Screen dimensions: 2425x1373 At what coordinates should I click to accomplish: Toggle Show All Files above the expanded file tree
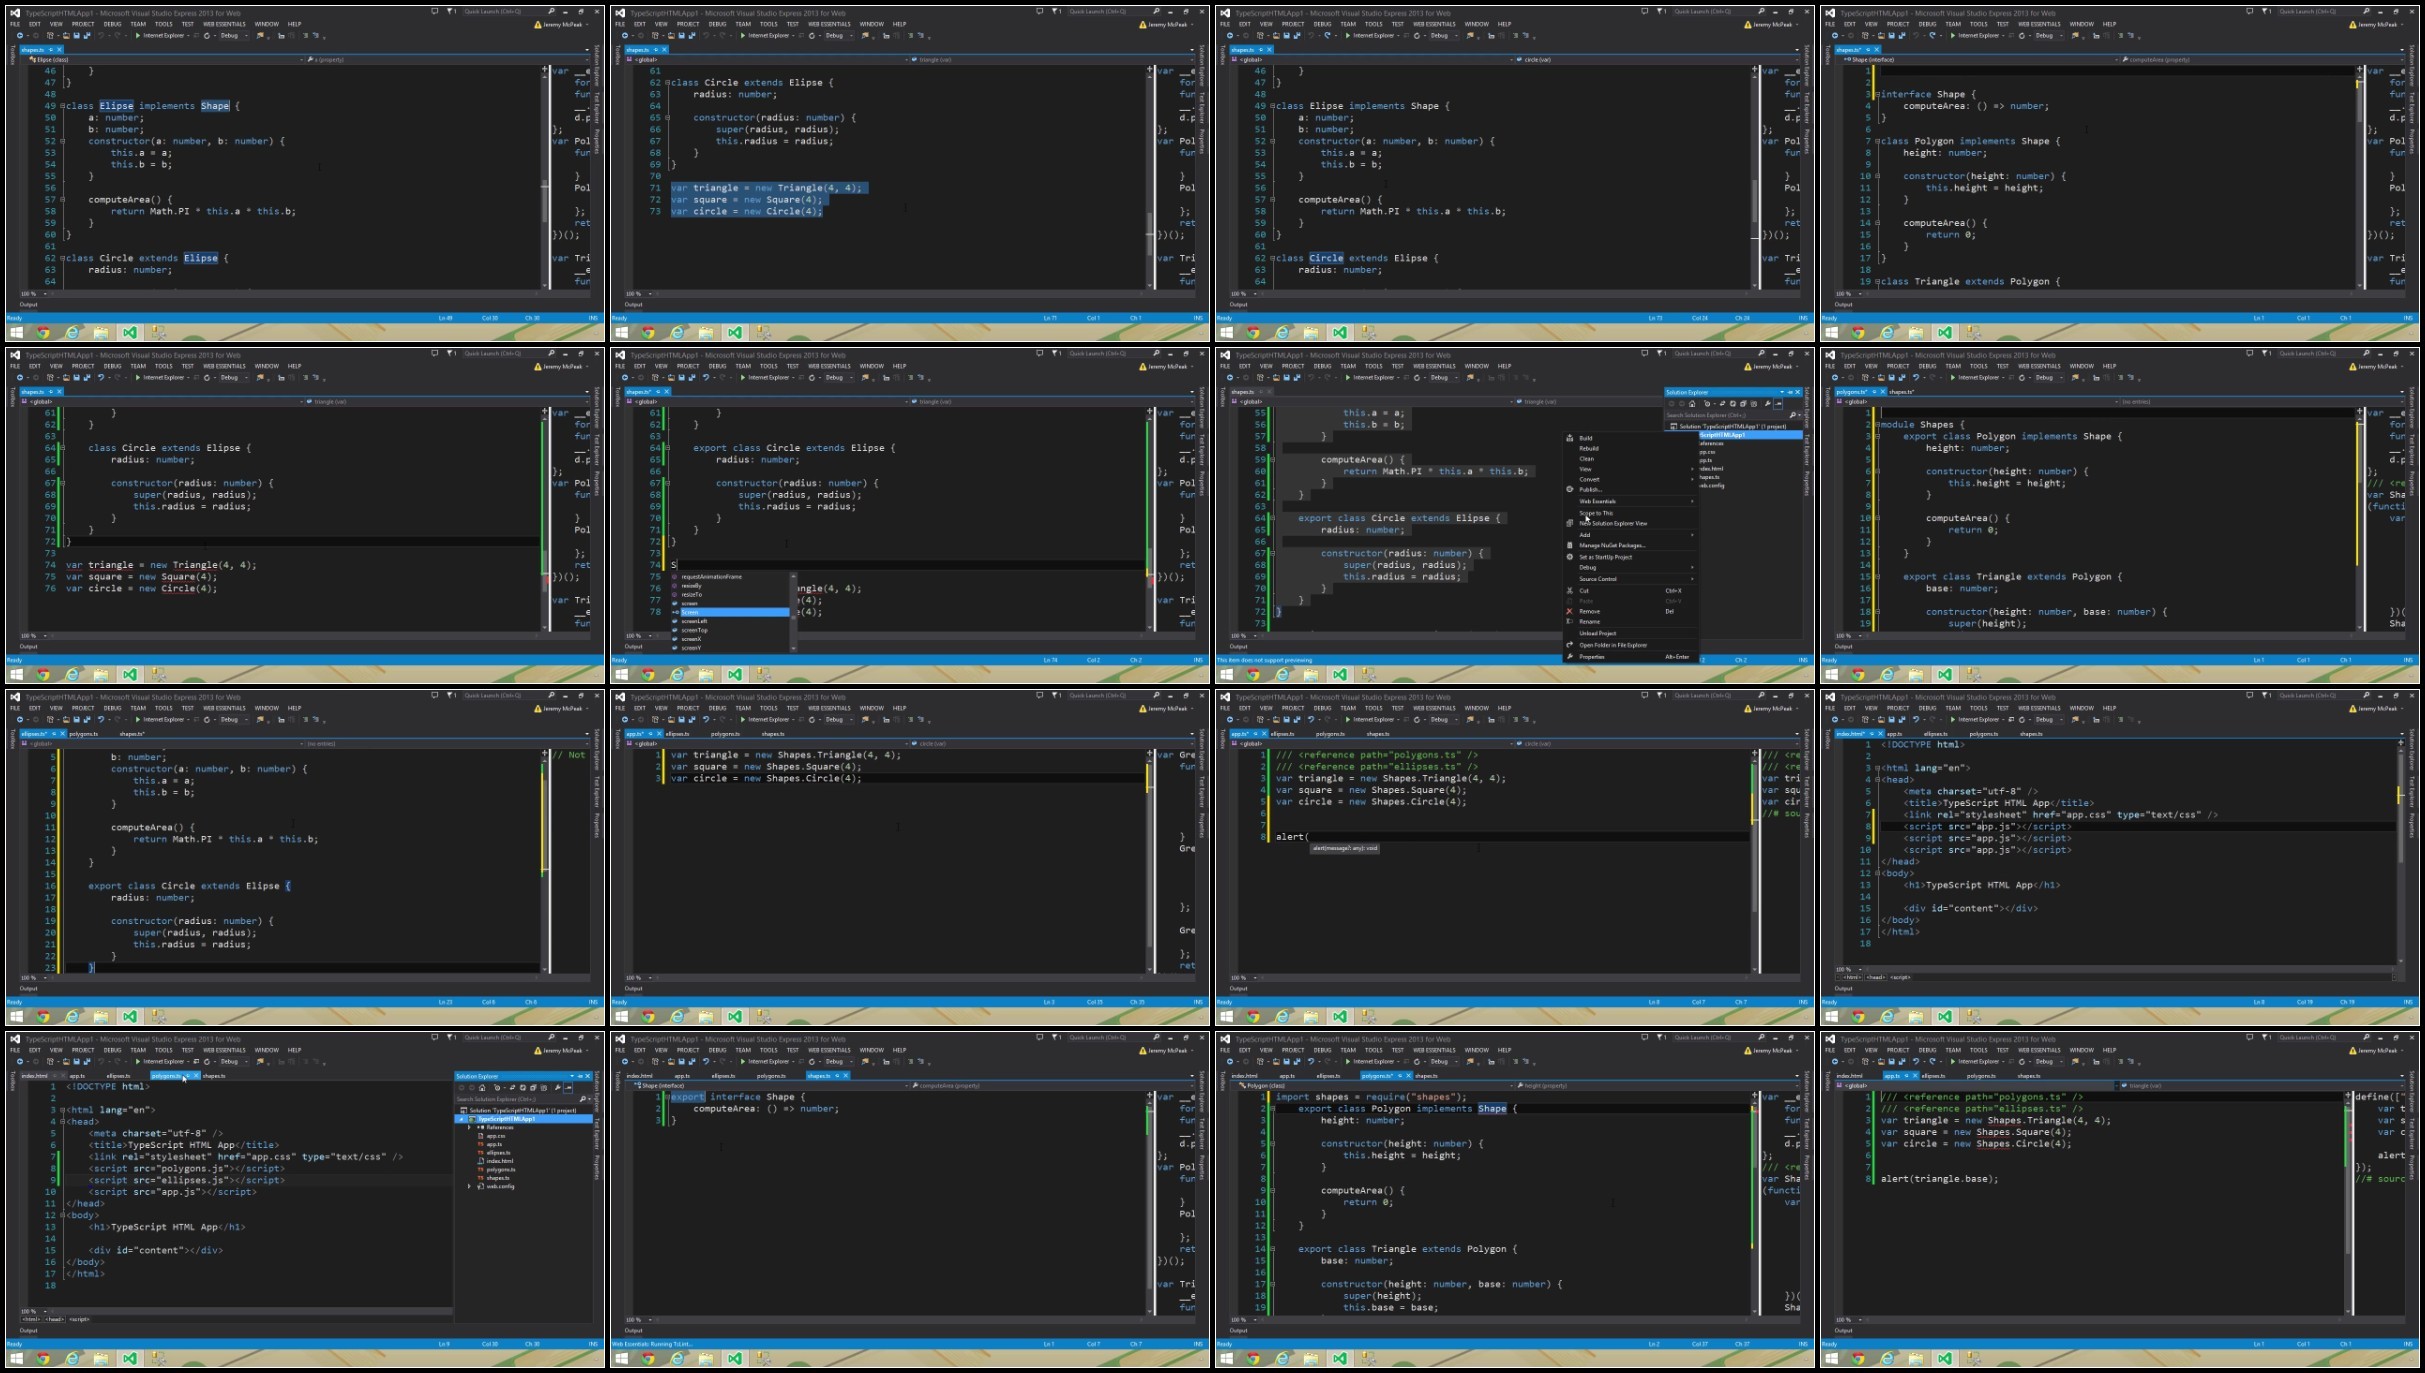tap(544, 1088)
